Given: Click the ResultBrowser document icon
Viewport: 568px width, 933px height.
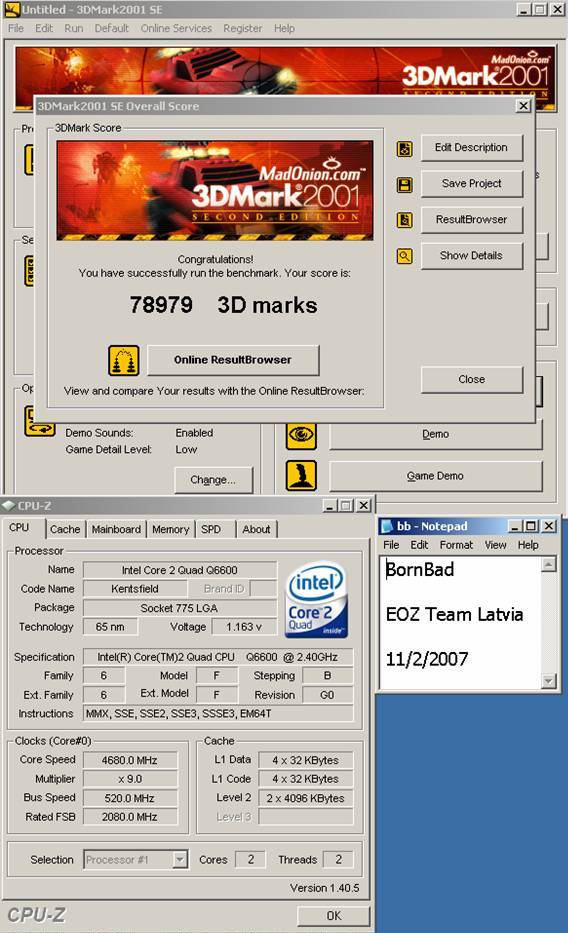Looking at the screenshot, I should tap(404, 220).
